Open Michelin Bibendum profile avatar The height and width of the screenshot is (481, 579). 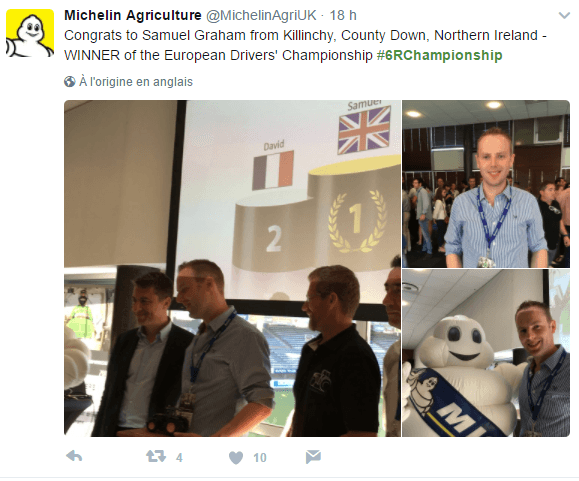[x=30, y=33]
